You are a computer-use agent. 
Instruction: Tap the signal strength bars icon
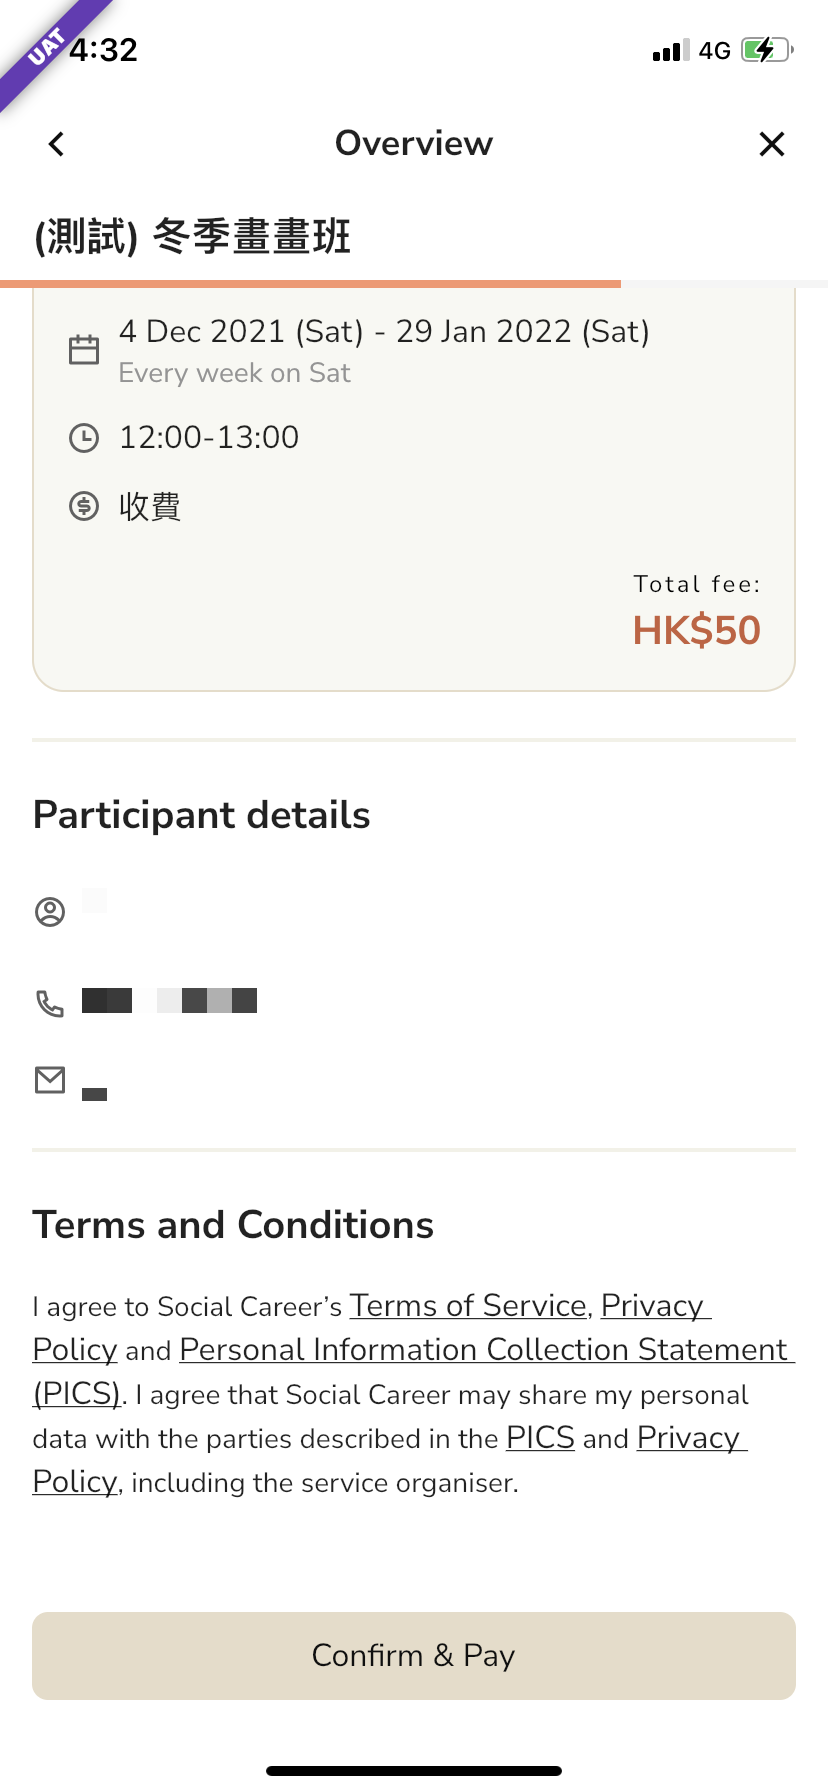click(671, 50)
